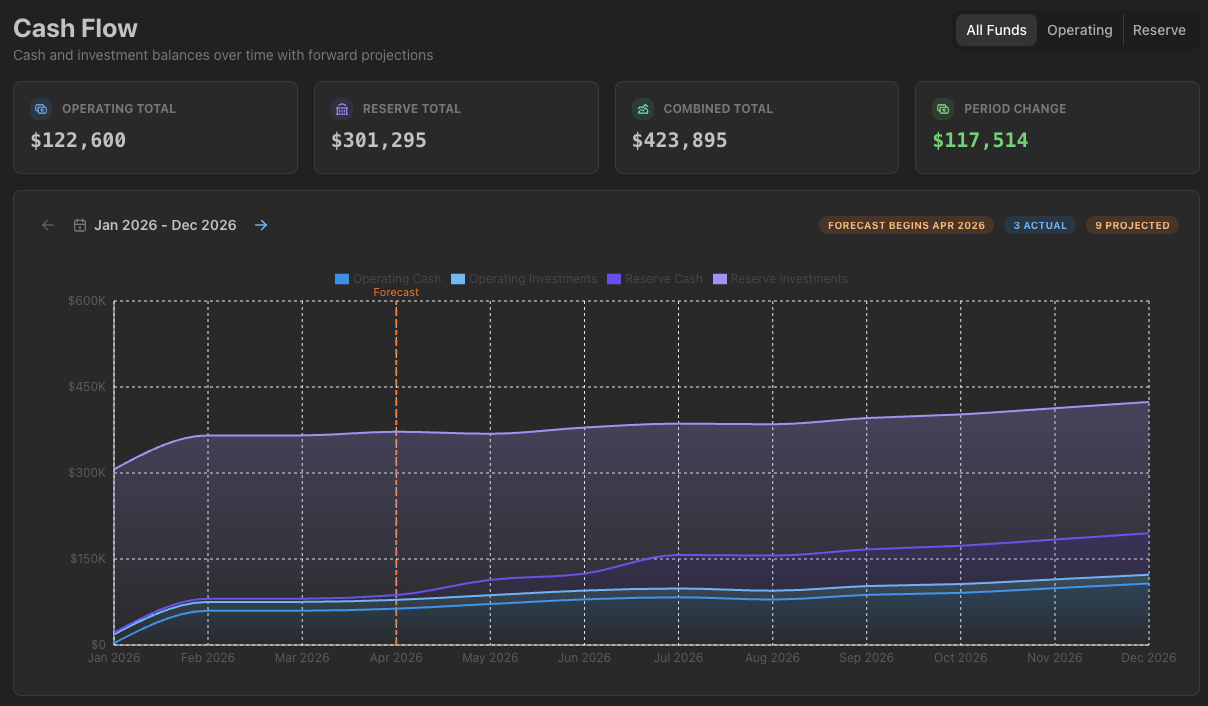The image size is (1208, 706).
Task: Switch to the Operating tab
Action: tap(1079, 30)
